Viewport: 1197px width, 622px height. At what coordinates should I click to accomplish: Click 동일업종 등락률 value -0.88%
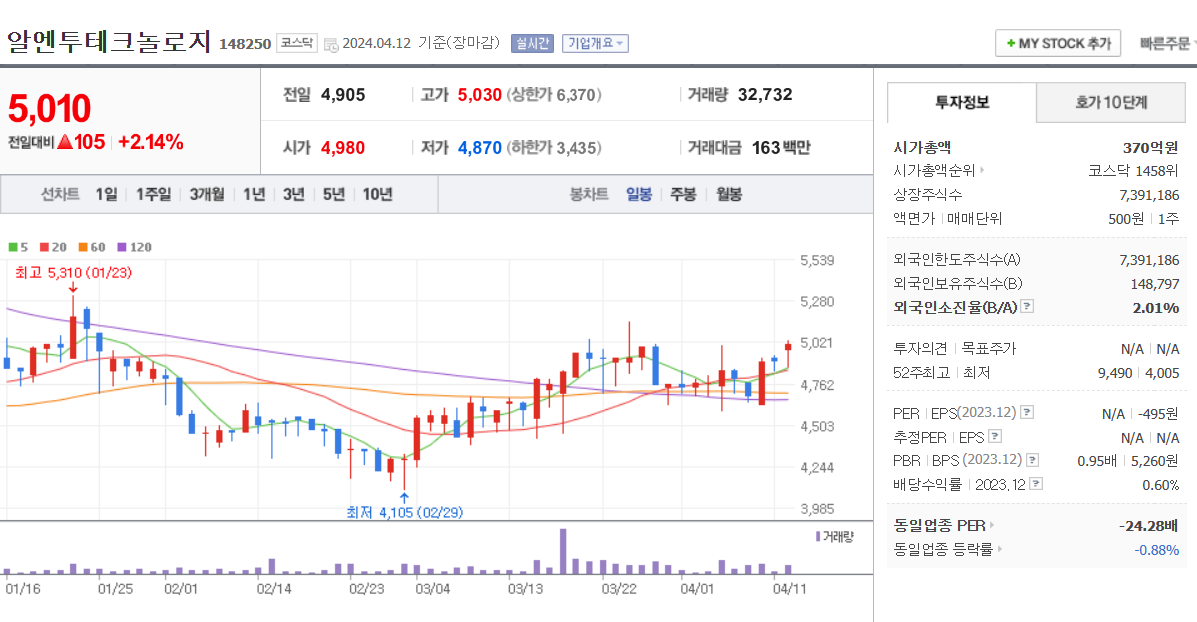(1157, 549)
